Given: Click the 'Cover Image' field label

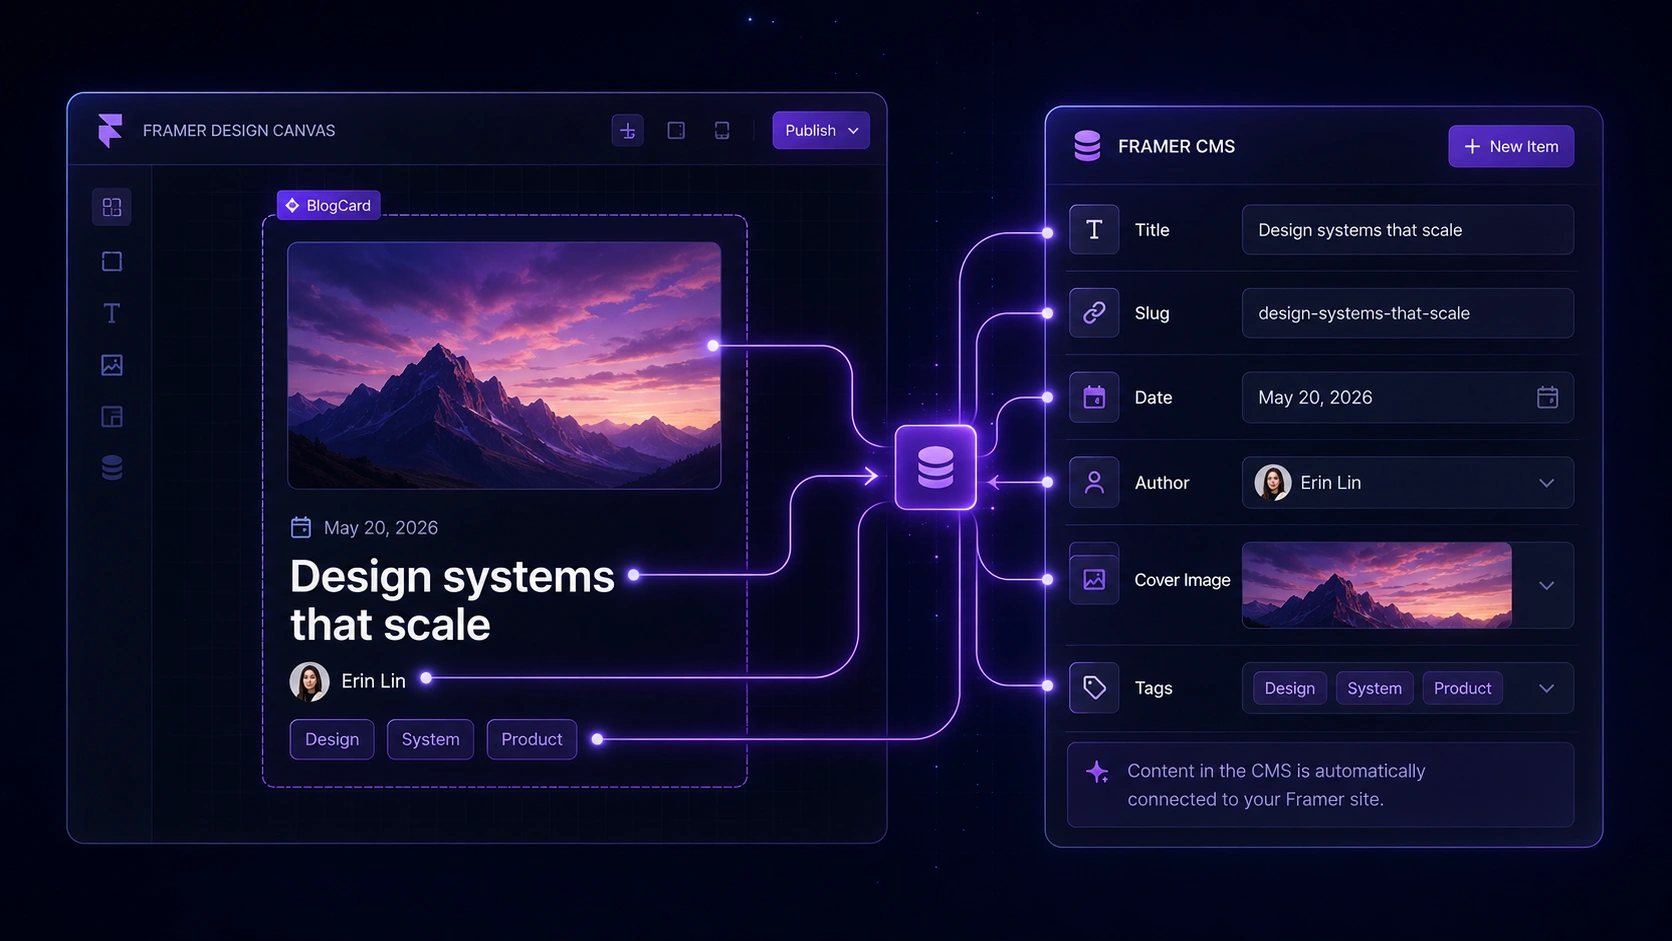Looking at the screenshot, I should [1182, 580].
